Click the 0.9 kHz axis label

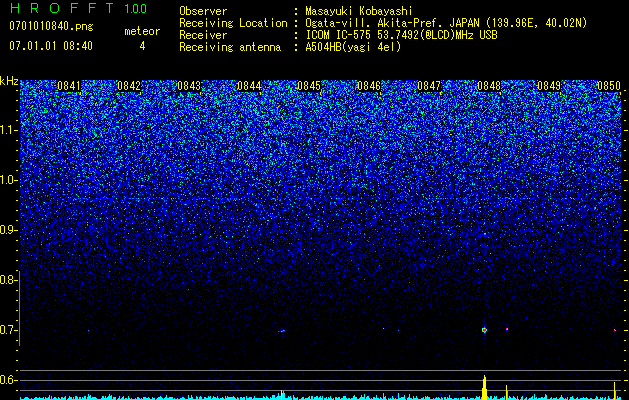(x=7, y=230)
